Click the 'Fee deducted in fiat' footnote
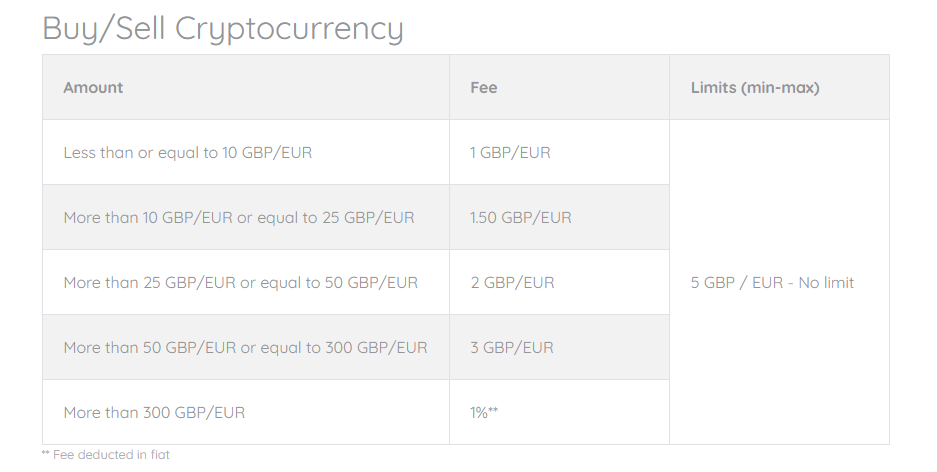The width and height of the screenshot is (937, 472). click(111, 455)
